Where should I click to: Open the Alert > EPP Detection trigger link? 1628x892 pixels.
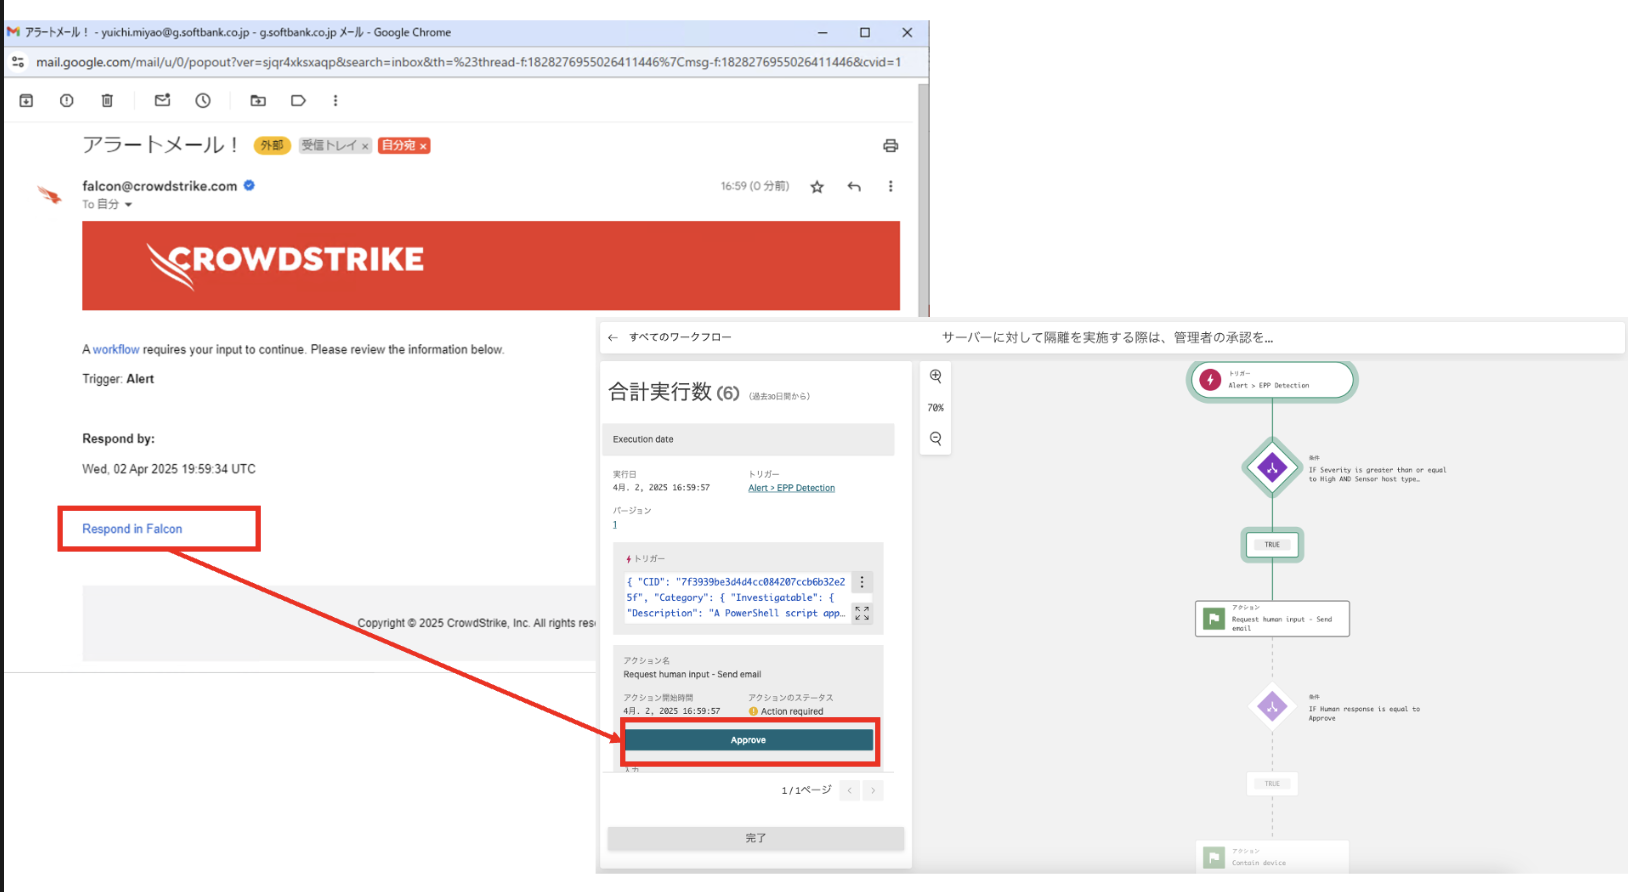coord(791,488)
